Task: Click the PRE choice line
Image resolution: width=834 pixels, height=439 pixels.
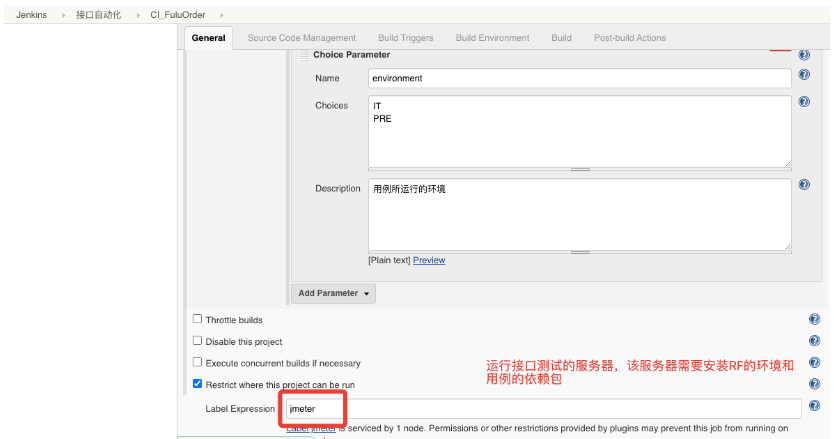Action: pyautogui.click(x=382, y=119)
